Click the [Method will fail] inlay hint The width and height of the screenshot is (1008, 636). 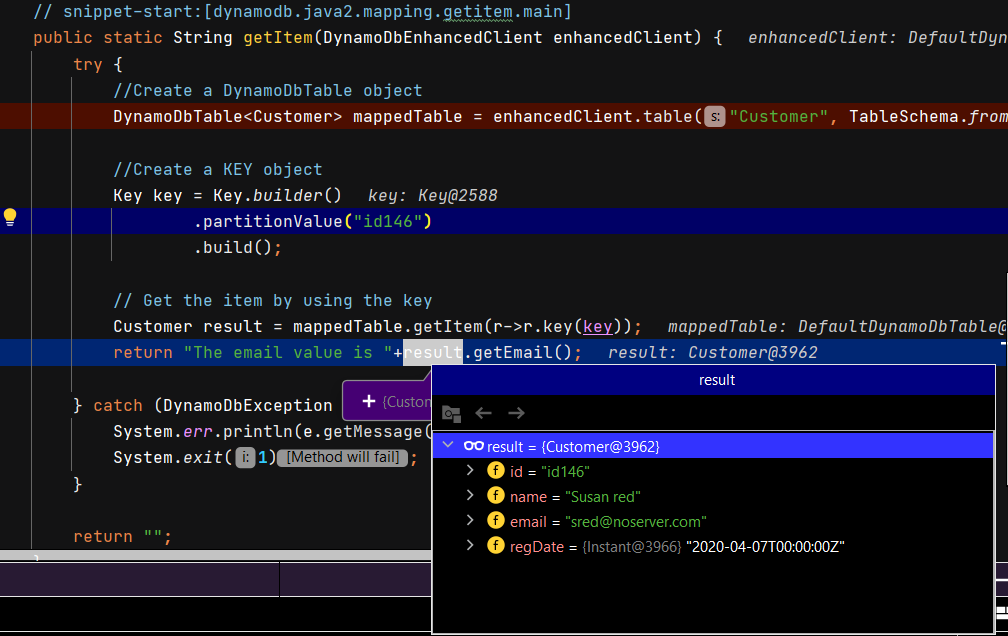343,457
